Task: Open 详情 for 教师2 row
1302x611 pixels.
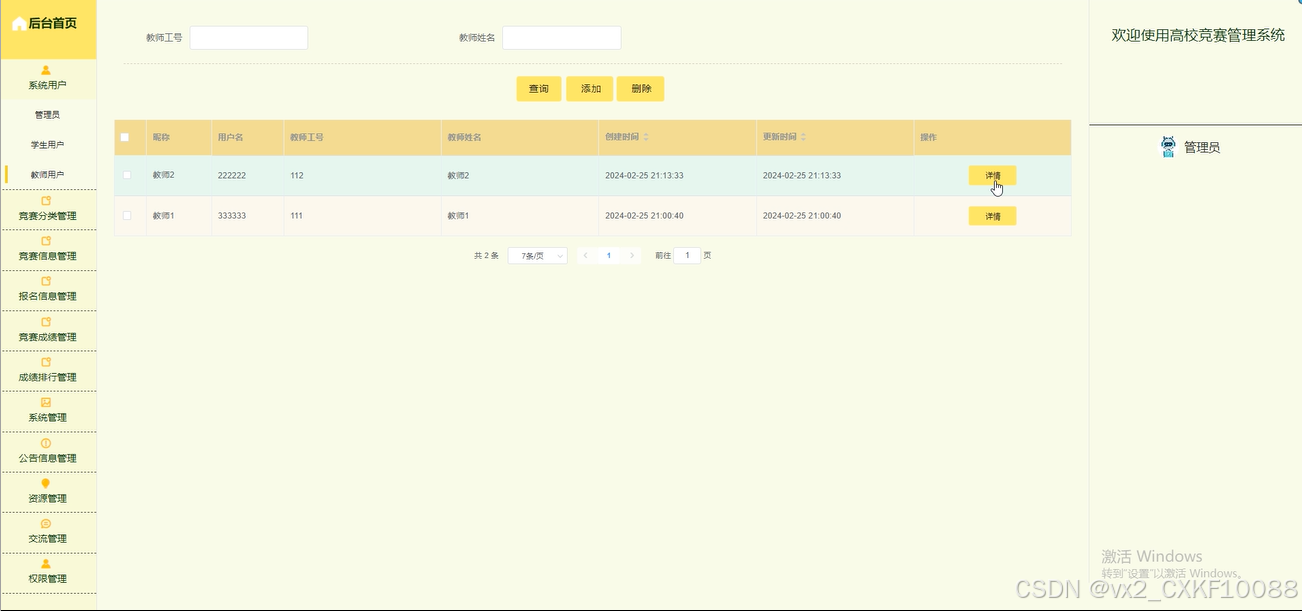Action: point(992,175)
